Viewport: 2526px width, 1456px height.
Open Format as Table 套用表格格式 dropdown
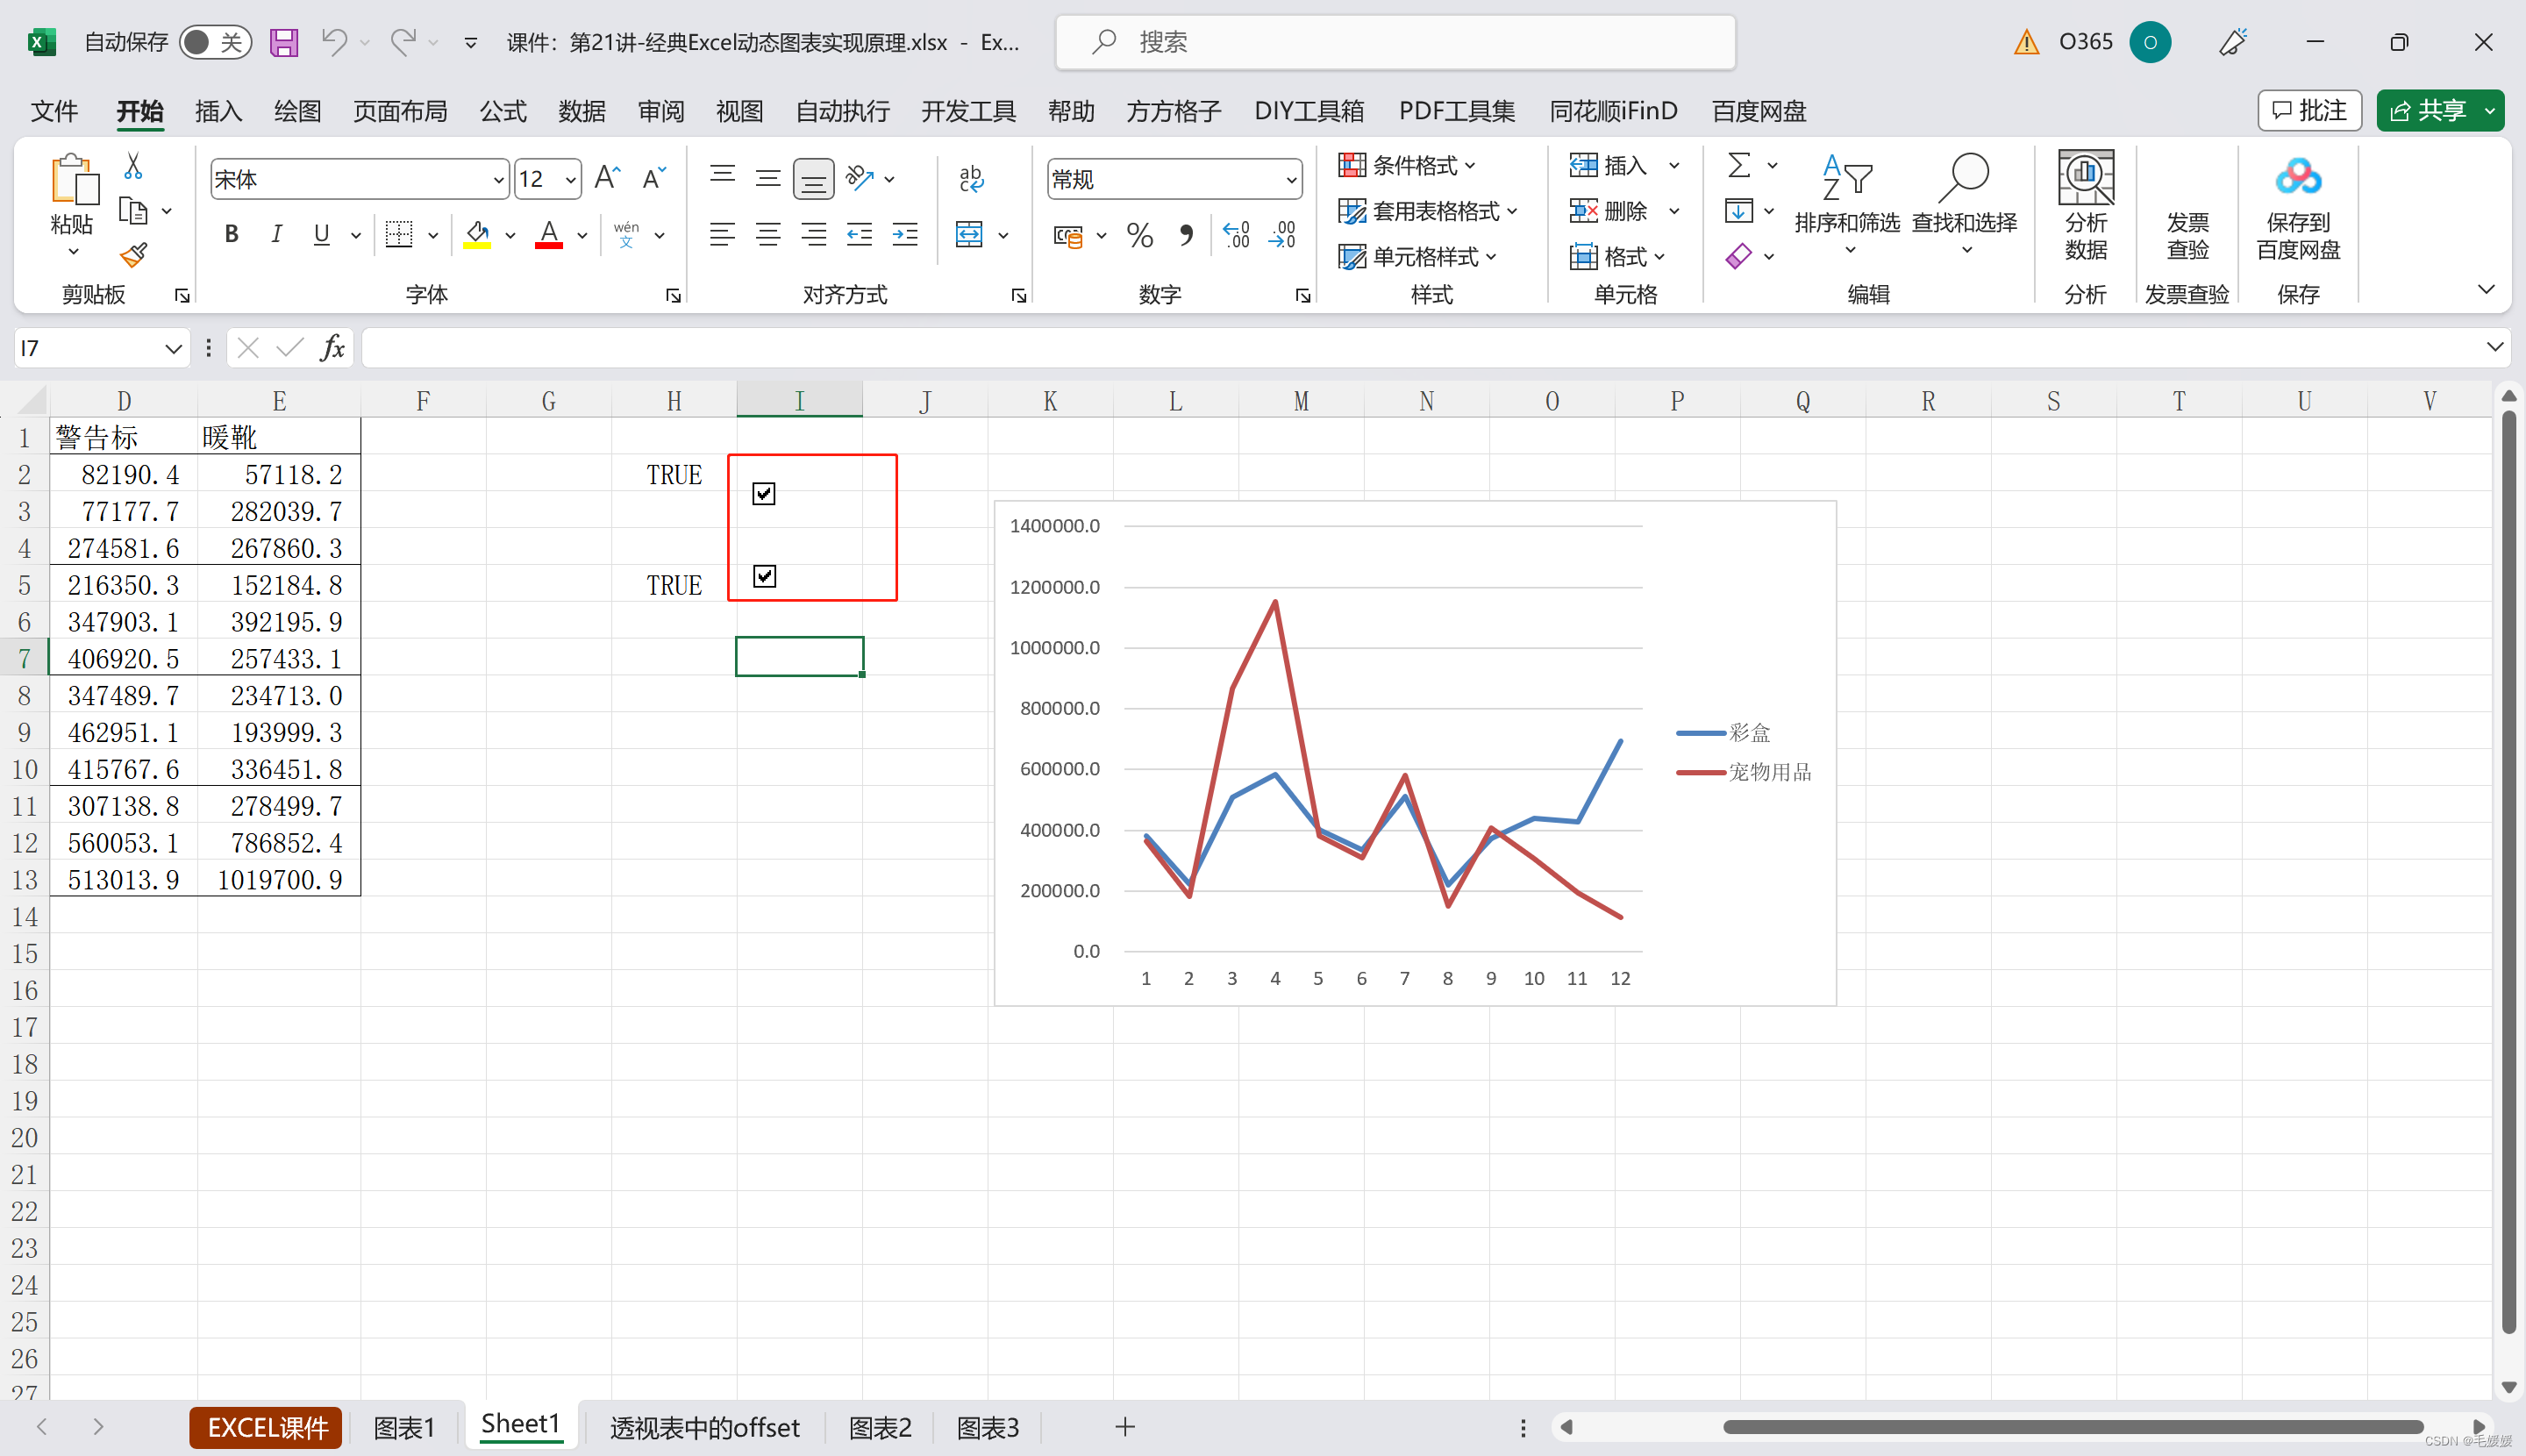click(x=1429, y=211)
